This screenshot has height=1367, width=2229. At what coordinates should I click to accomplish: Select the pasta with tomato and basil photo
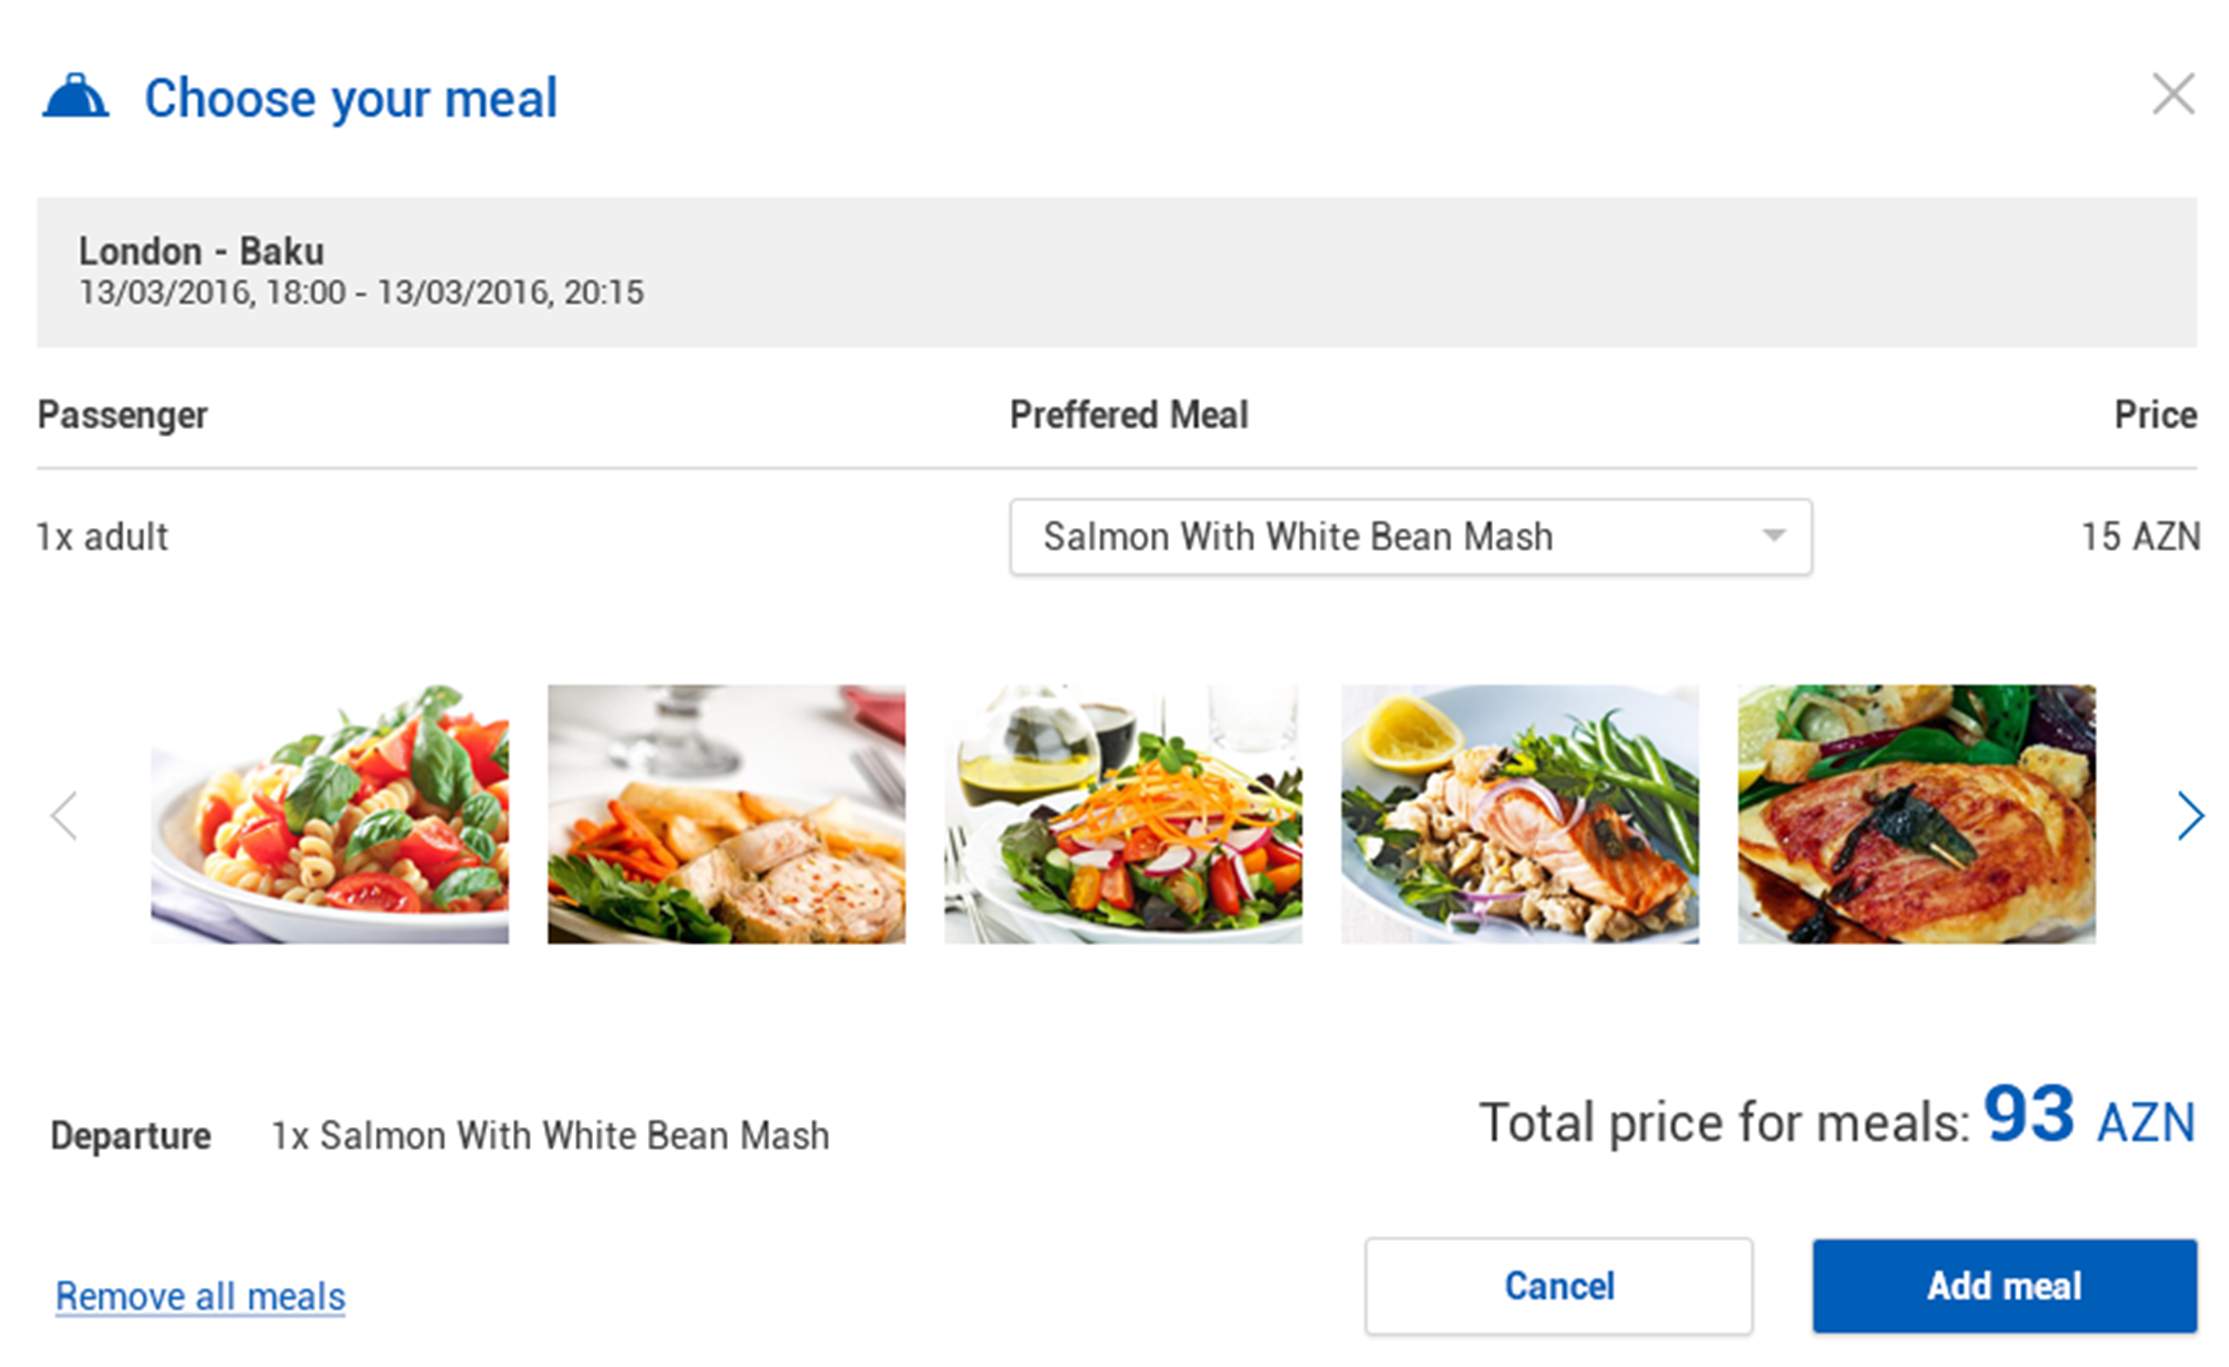pos(329,814)
